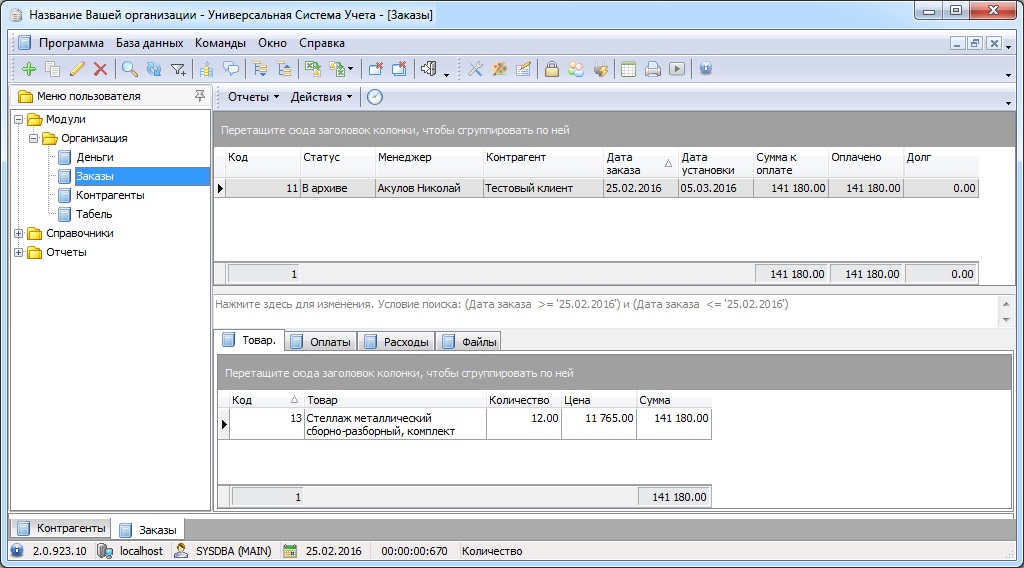Click the funnel Filter icon
Image resolution: width=1024 pixels, height=568 pixels.
pos(178,69)
